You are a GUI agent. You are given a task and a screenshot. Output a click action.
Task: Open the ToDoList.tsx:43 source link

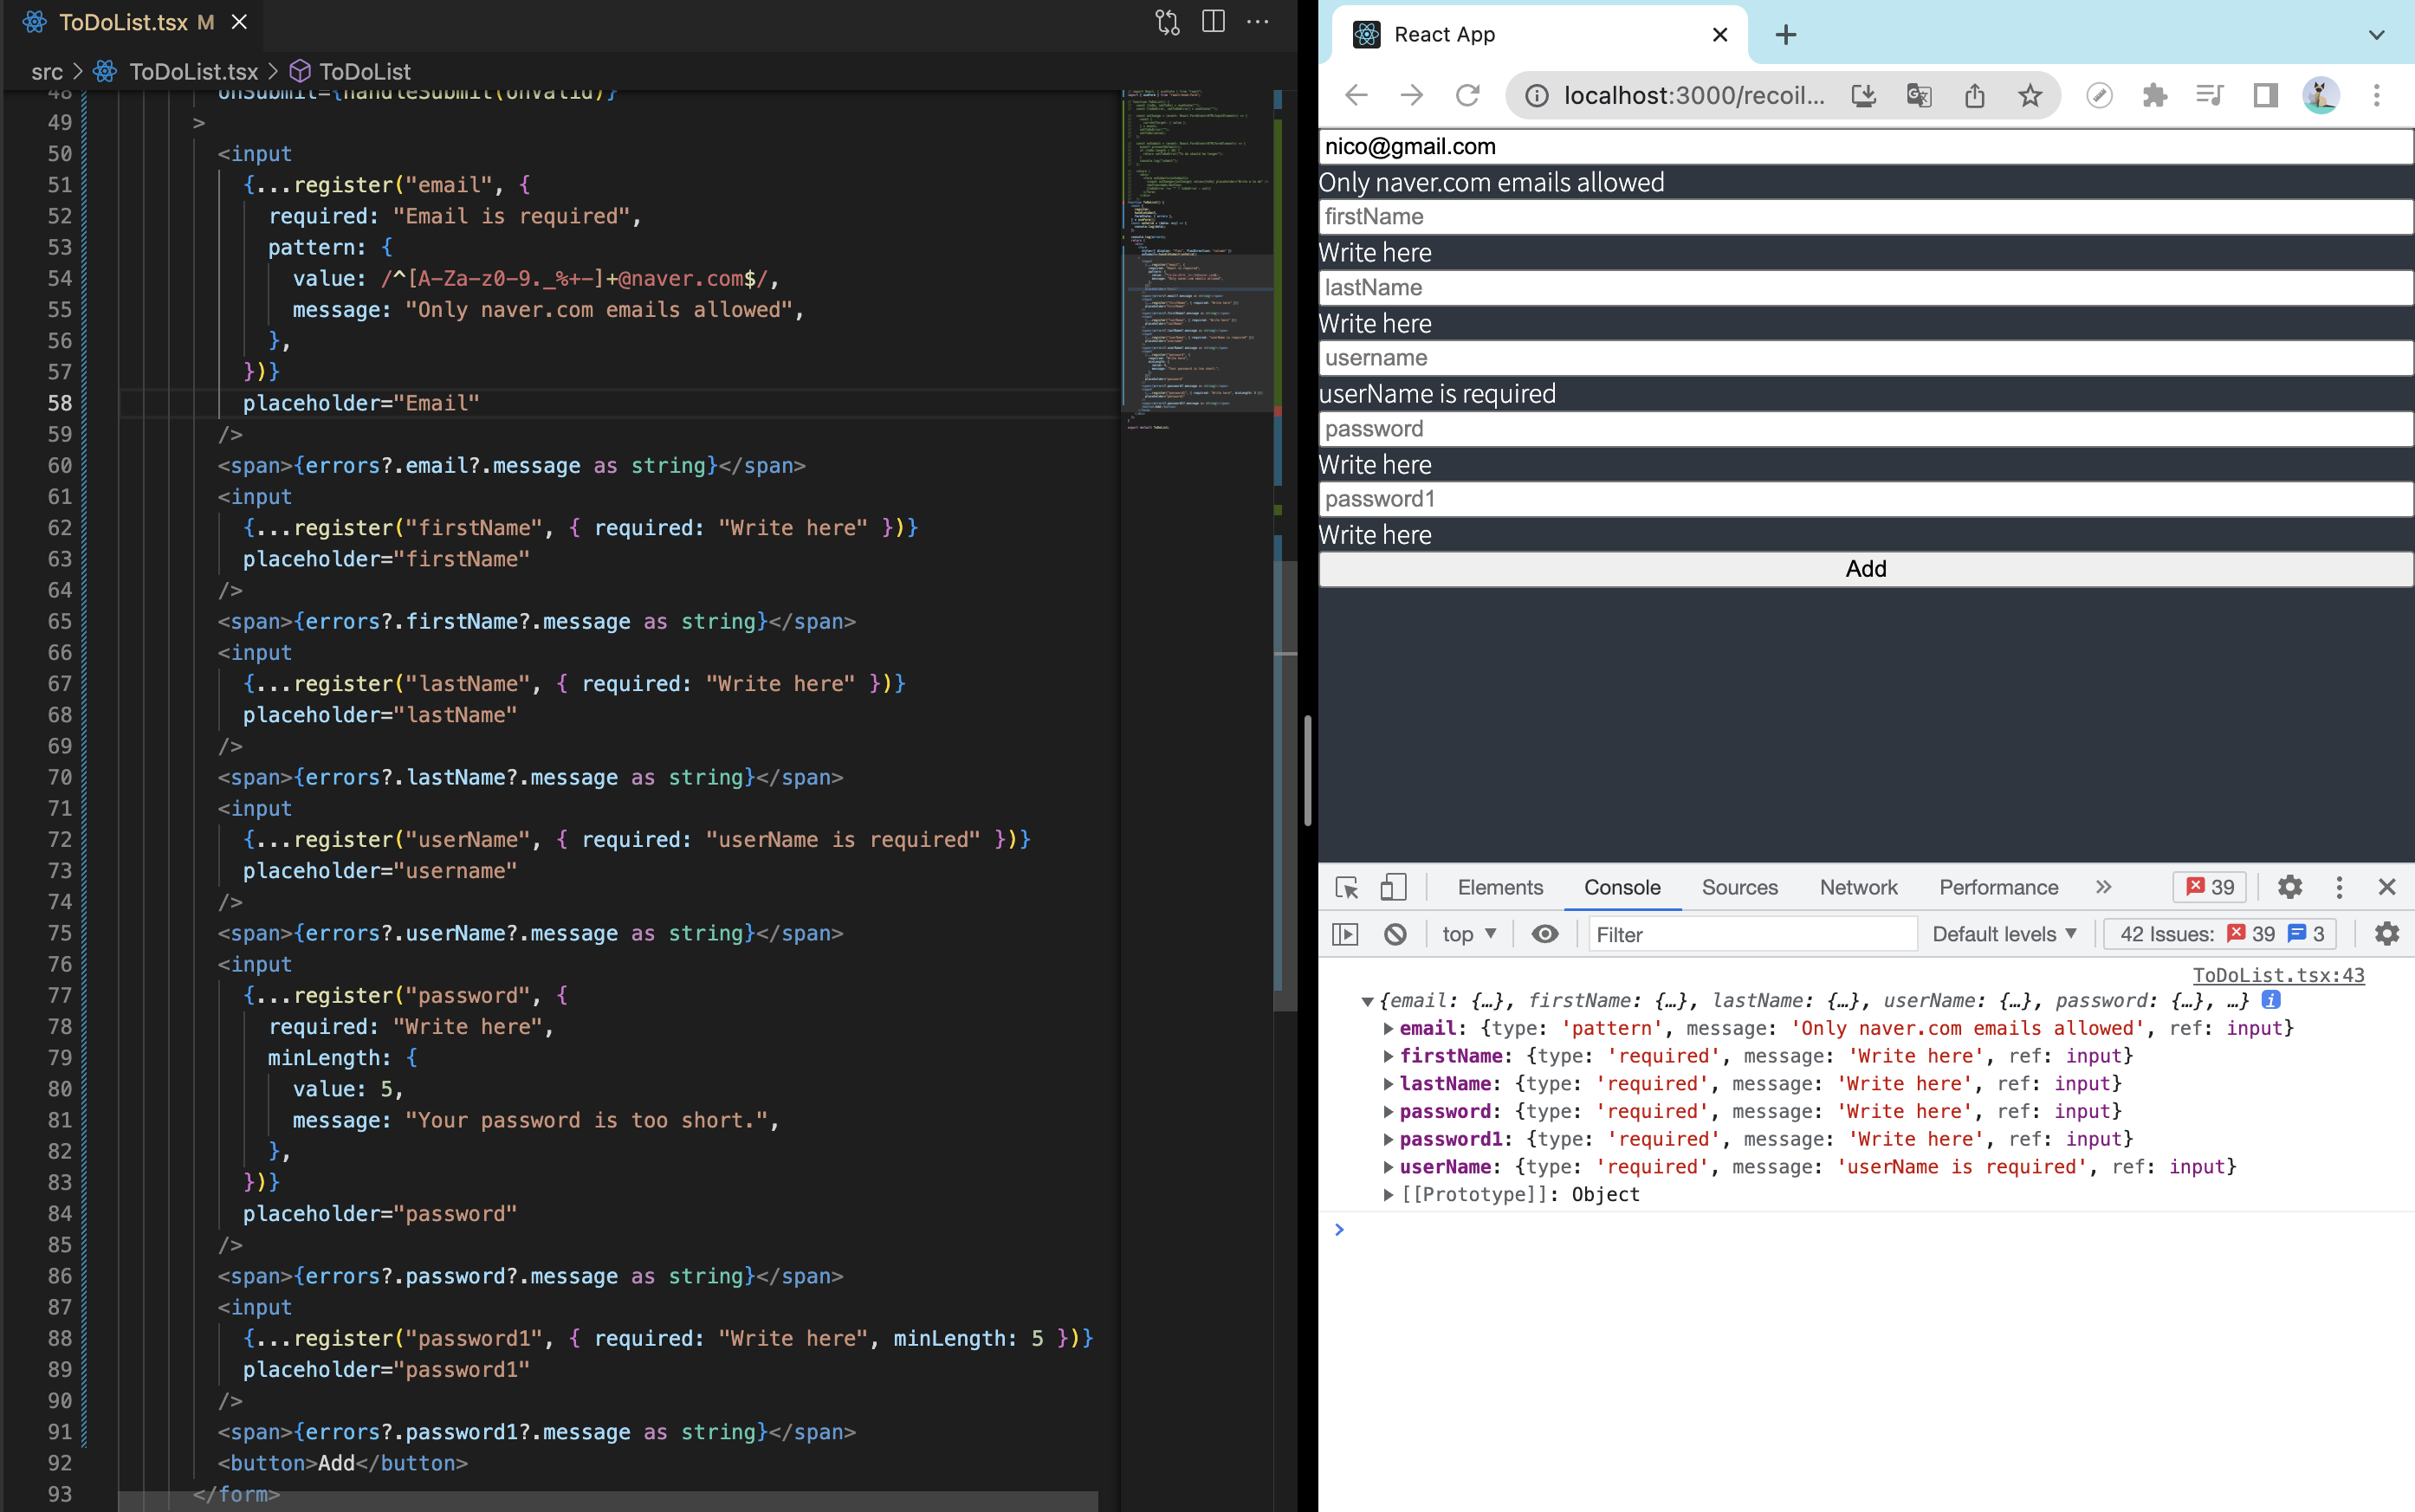[x=2278, y=975]
